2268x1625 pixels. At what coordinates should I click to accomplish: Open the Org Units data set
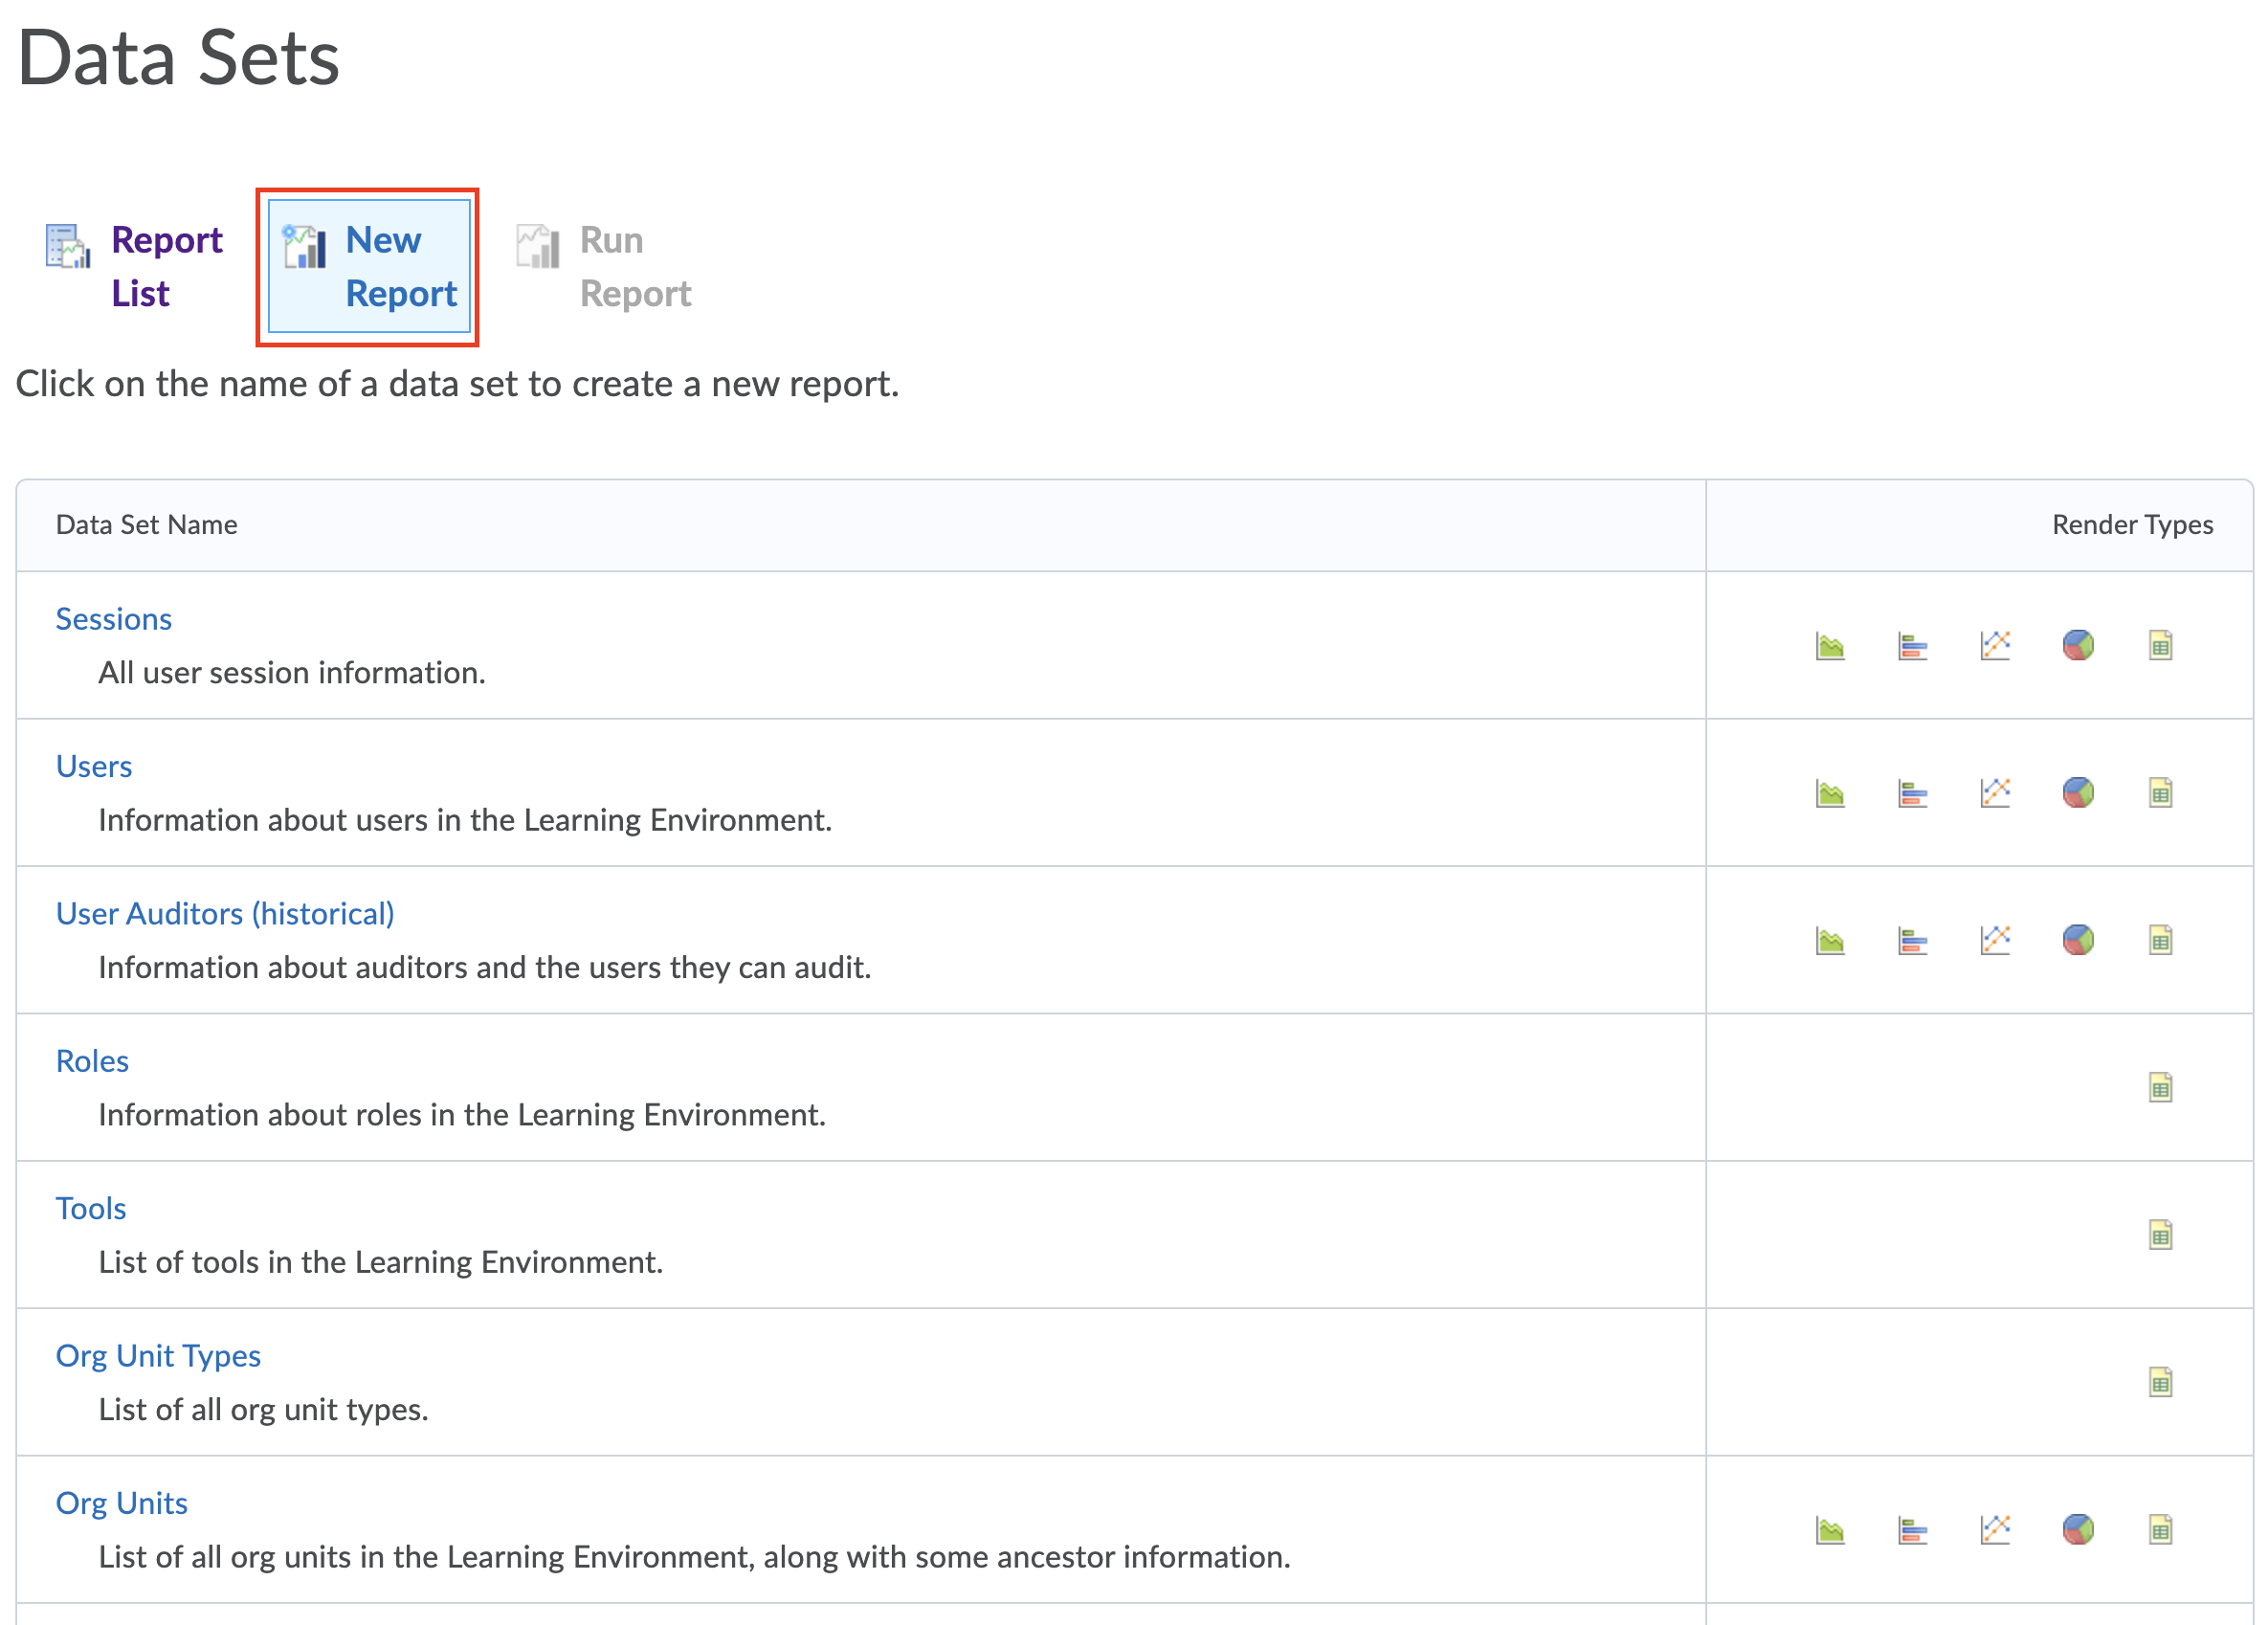[121, 1503]
